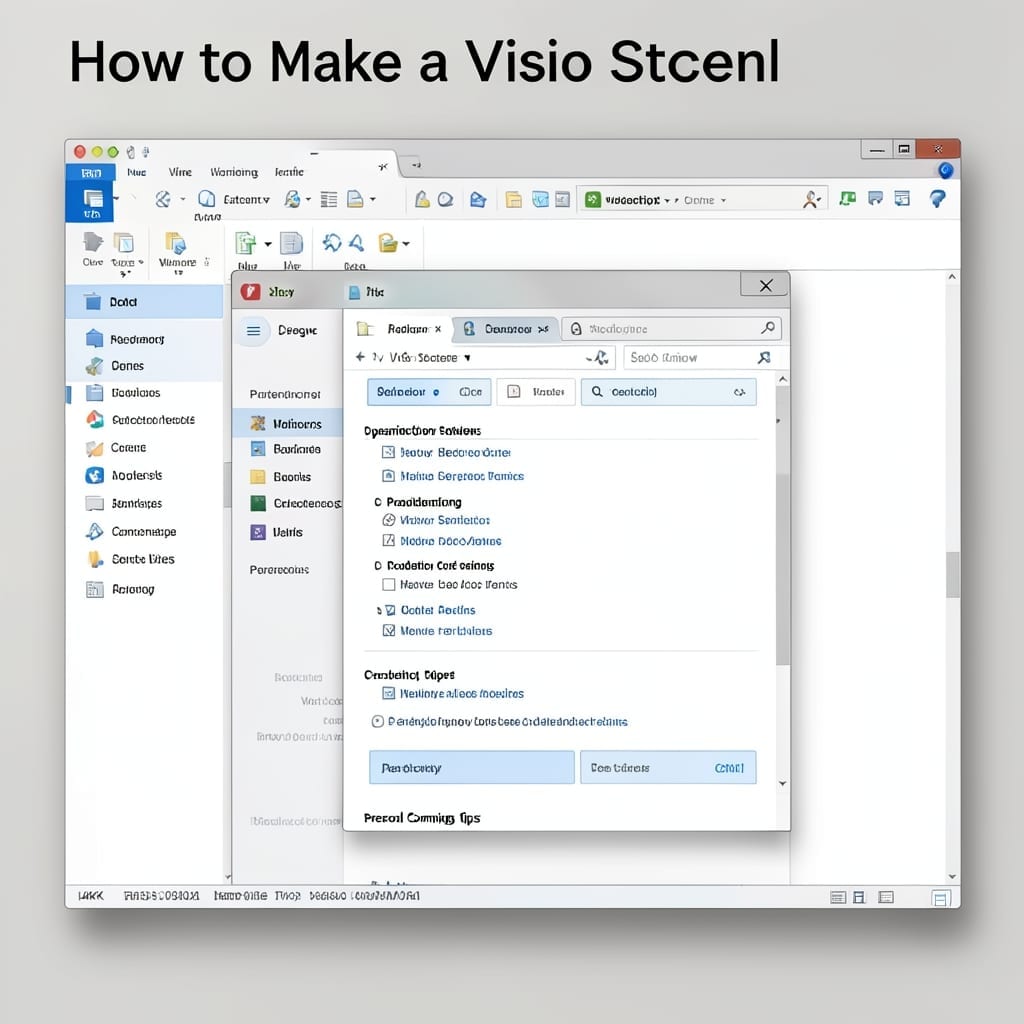The image size is (1024, 1024).
Task: Click the yellow folder icon in top toolbar
Action: point(514,199)
